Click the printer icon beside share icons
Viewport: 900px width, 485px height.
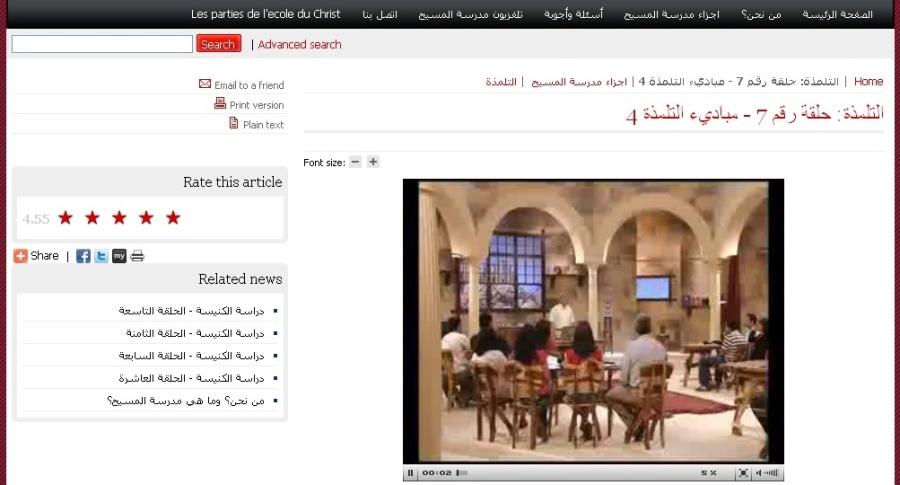[x=137, y=256]
